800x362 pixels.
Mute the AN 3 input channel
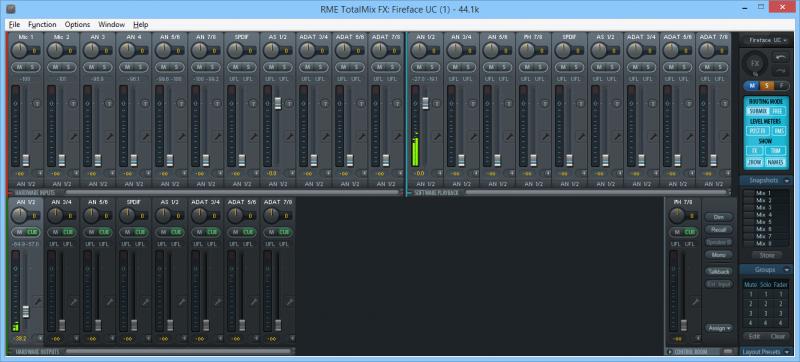tap(91, 67)
